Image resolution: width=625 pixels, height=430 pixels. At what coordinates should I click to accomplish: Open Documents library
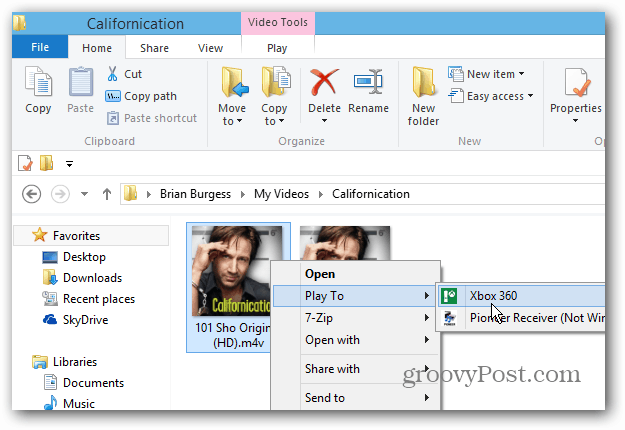84,383
